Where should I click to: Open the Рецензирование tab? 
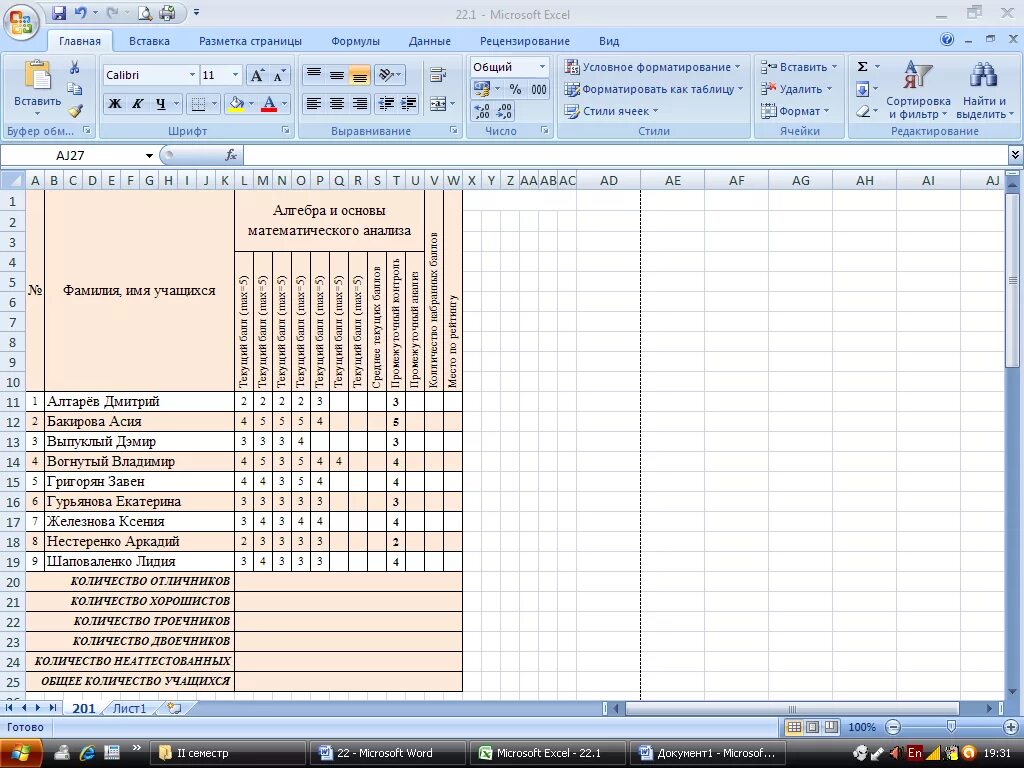(524, 41)
